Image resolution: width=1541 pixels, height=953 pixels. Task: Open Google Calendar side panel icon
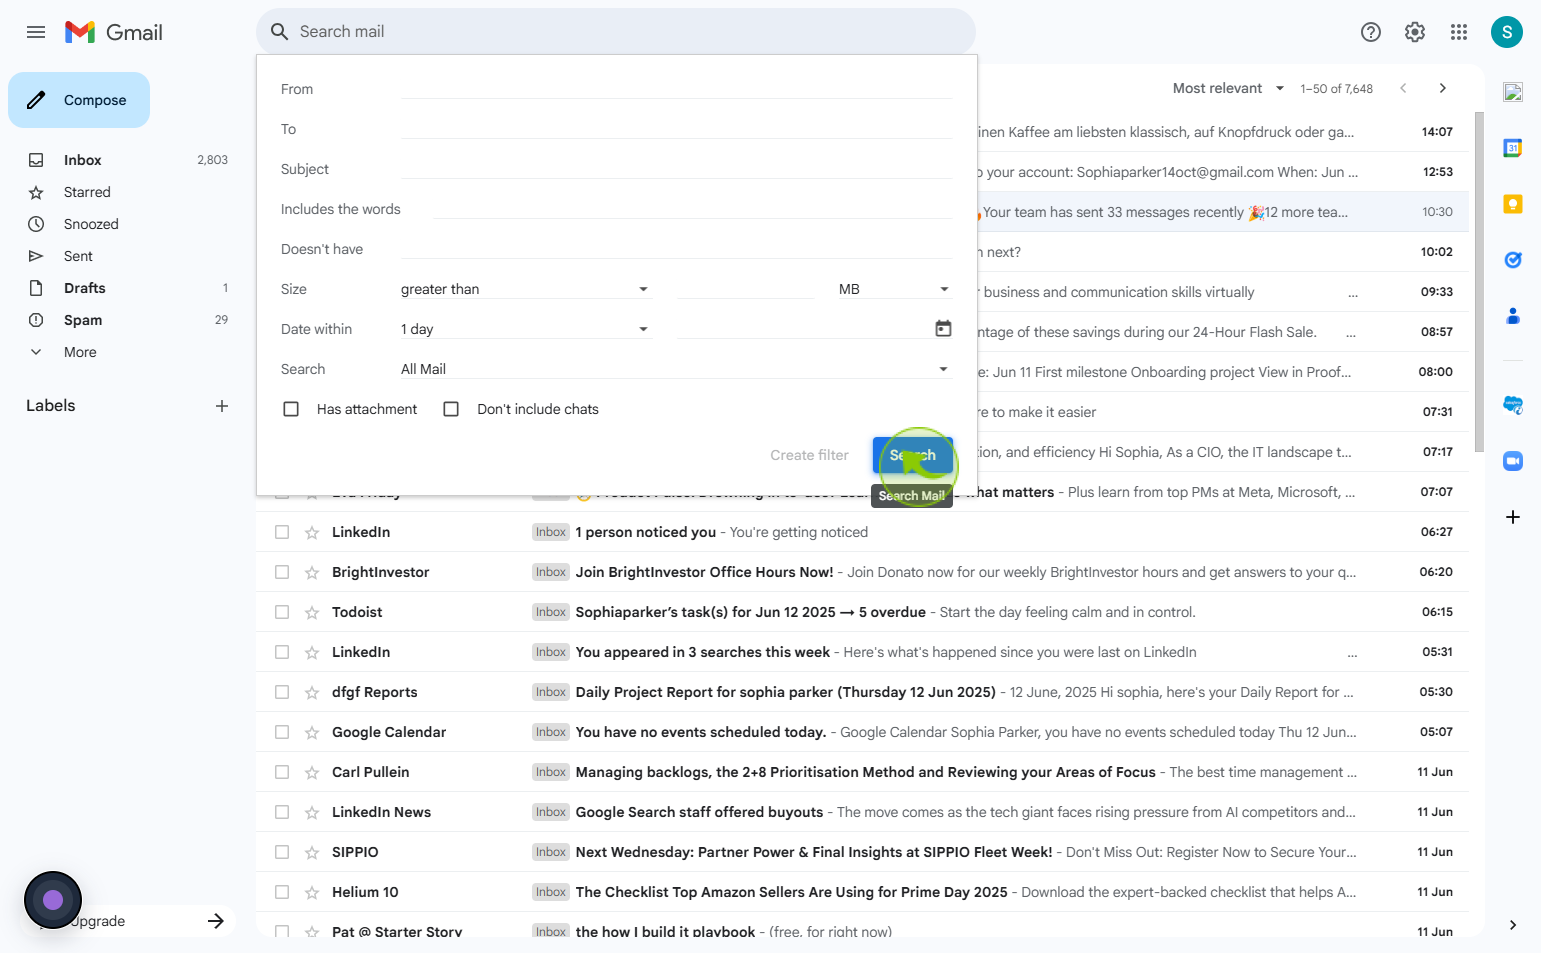click(x=1513, y=148)
